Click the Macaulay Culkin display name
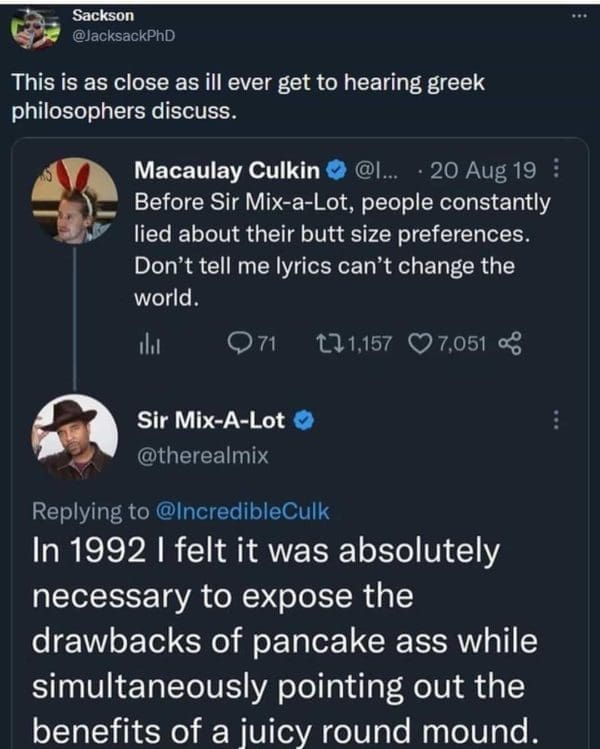This screenshot has width=600, height=749. pyautogui.click(x=227, y=172)
